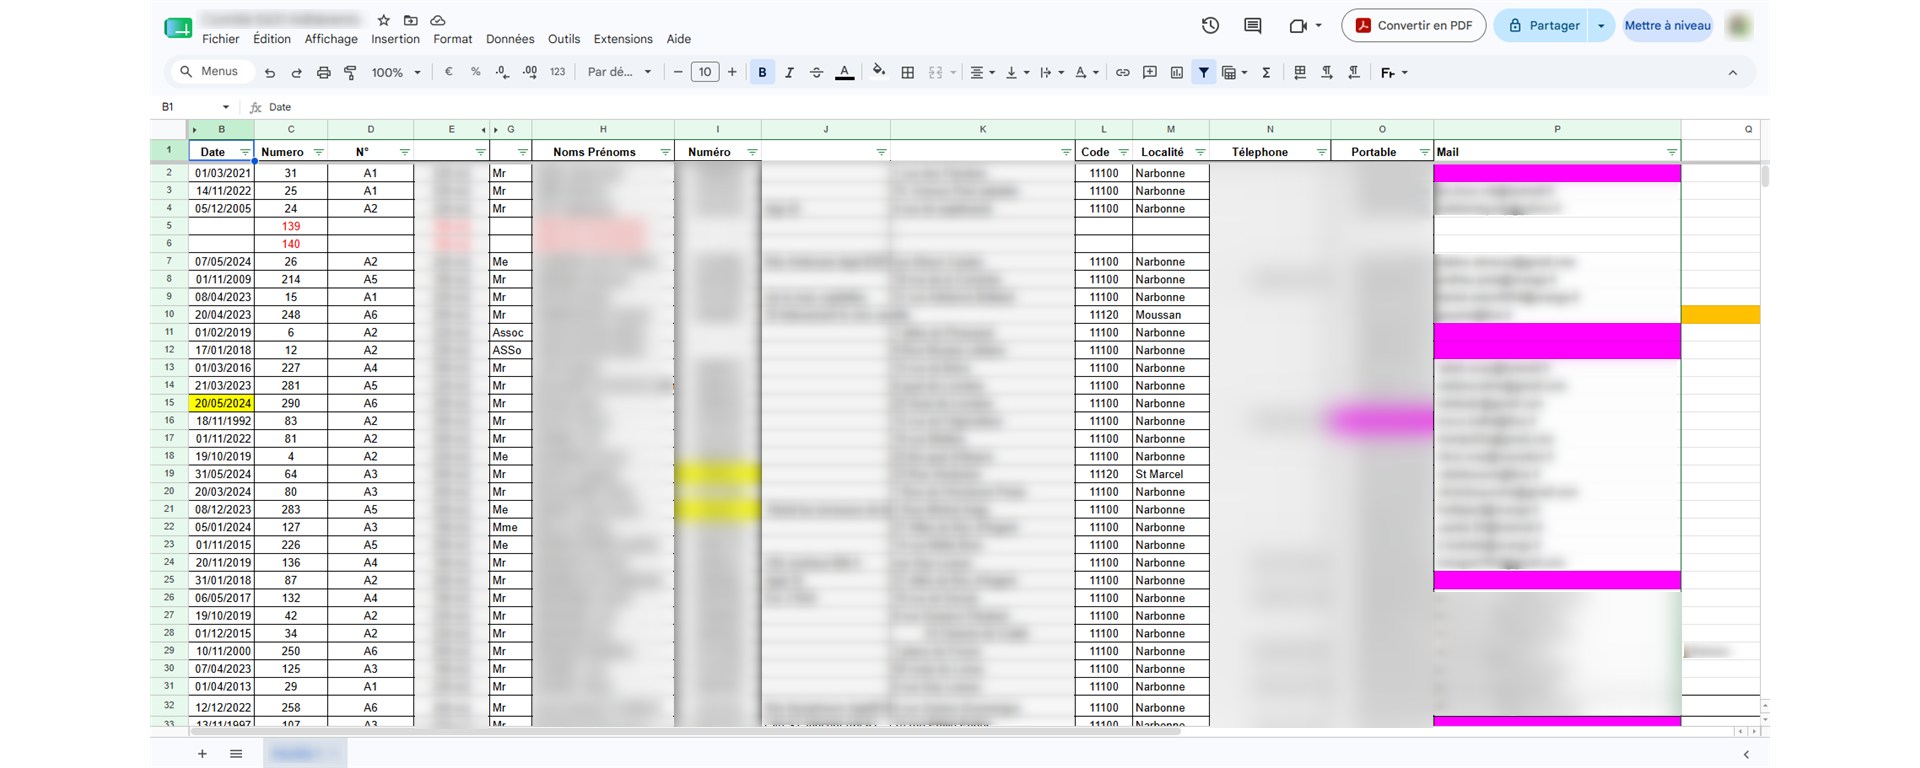Print the spreadsheet via printer icon
The height and width of the screenshot is (768, 1920).
click(x=323, y=73)
